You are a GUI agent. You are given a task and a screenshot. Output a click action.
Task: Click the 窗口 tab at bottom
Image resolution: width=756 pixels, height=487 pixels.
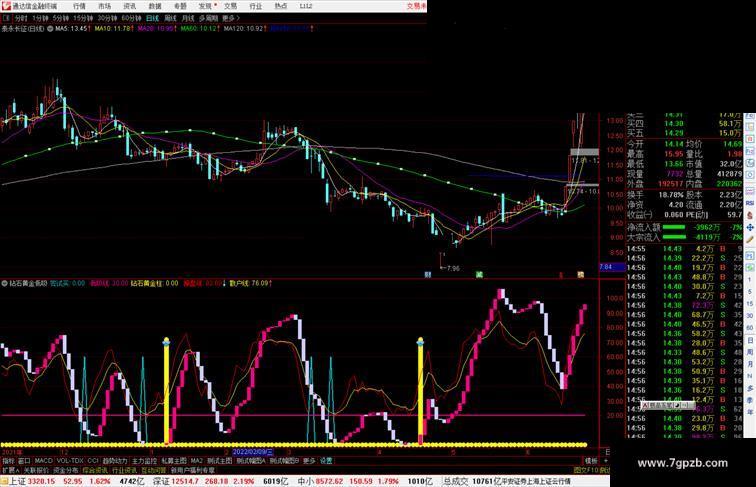pos(24,461)
